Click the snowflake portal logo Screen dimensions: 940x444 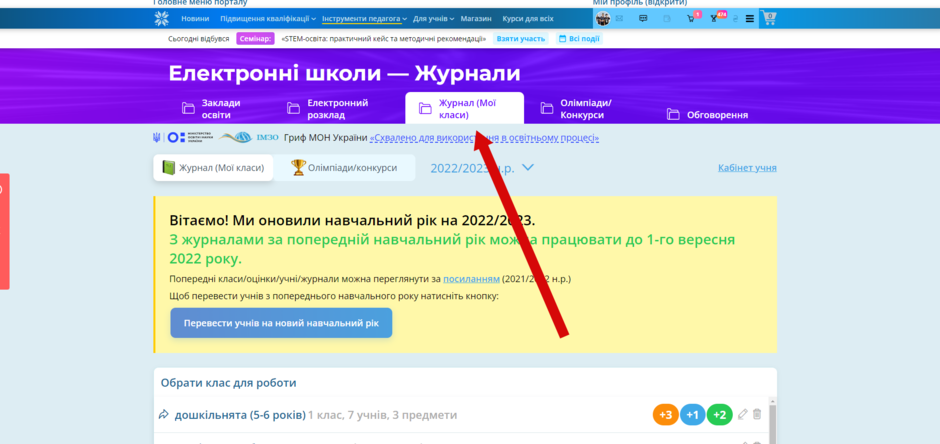161,19
